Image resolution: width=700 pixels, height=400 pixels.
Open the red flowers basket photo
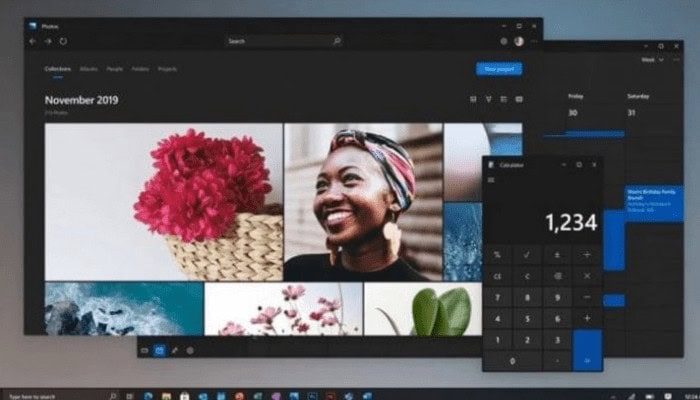coord(164,202)
